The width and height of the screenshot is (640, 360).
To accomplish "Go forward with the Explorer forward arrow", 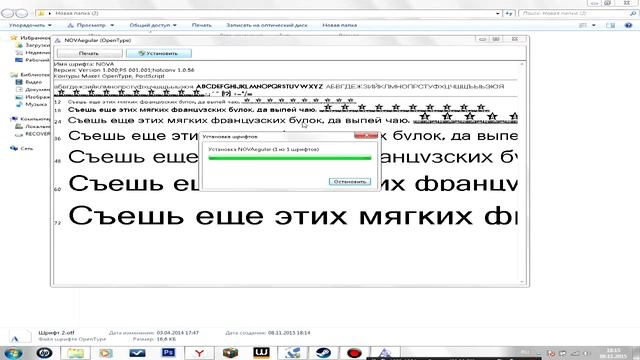I will [x=22, y=13].
